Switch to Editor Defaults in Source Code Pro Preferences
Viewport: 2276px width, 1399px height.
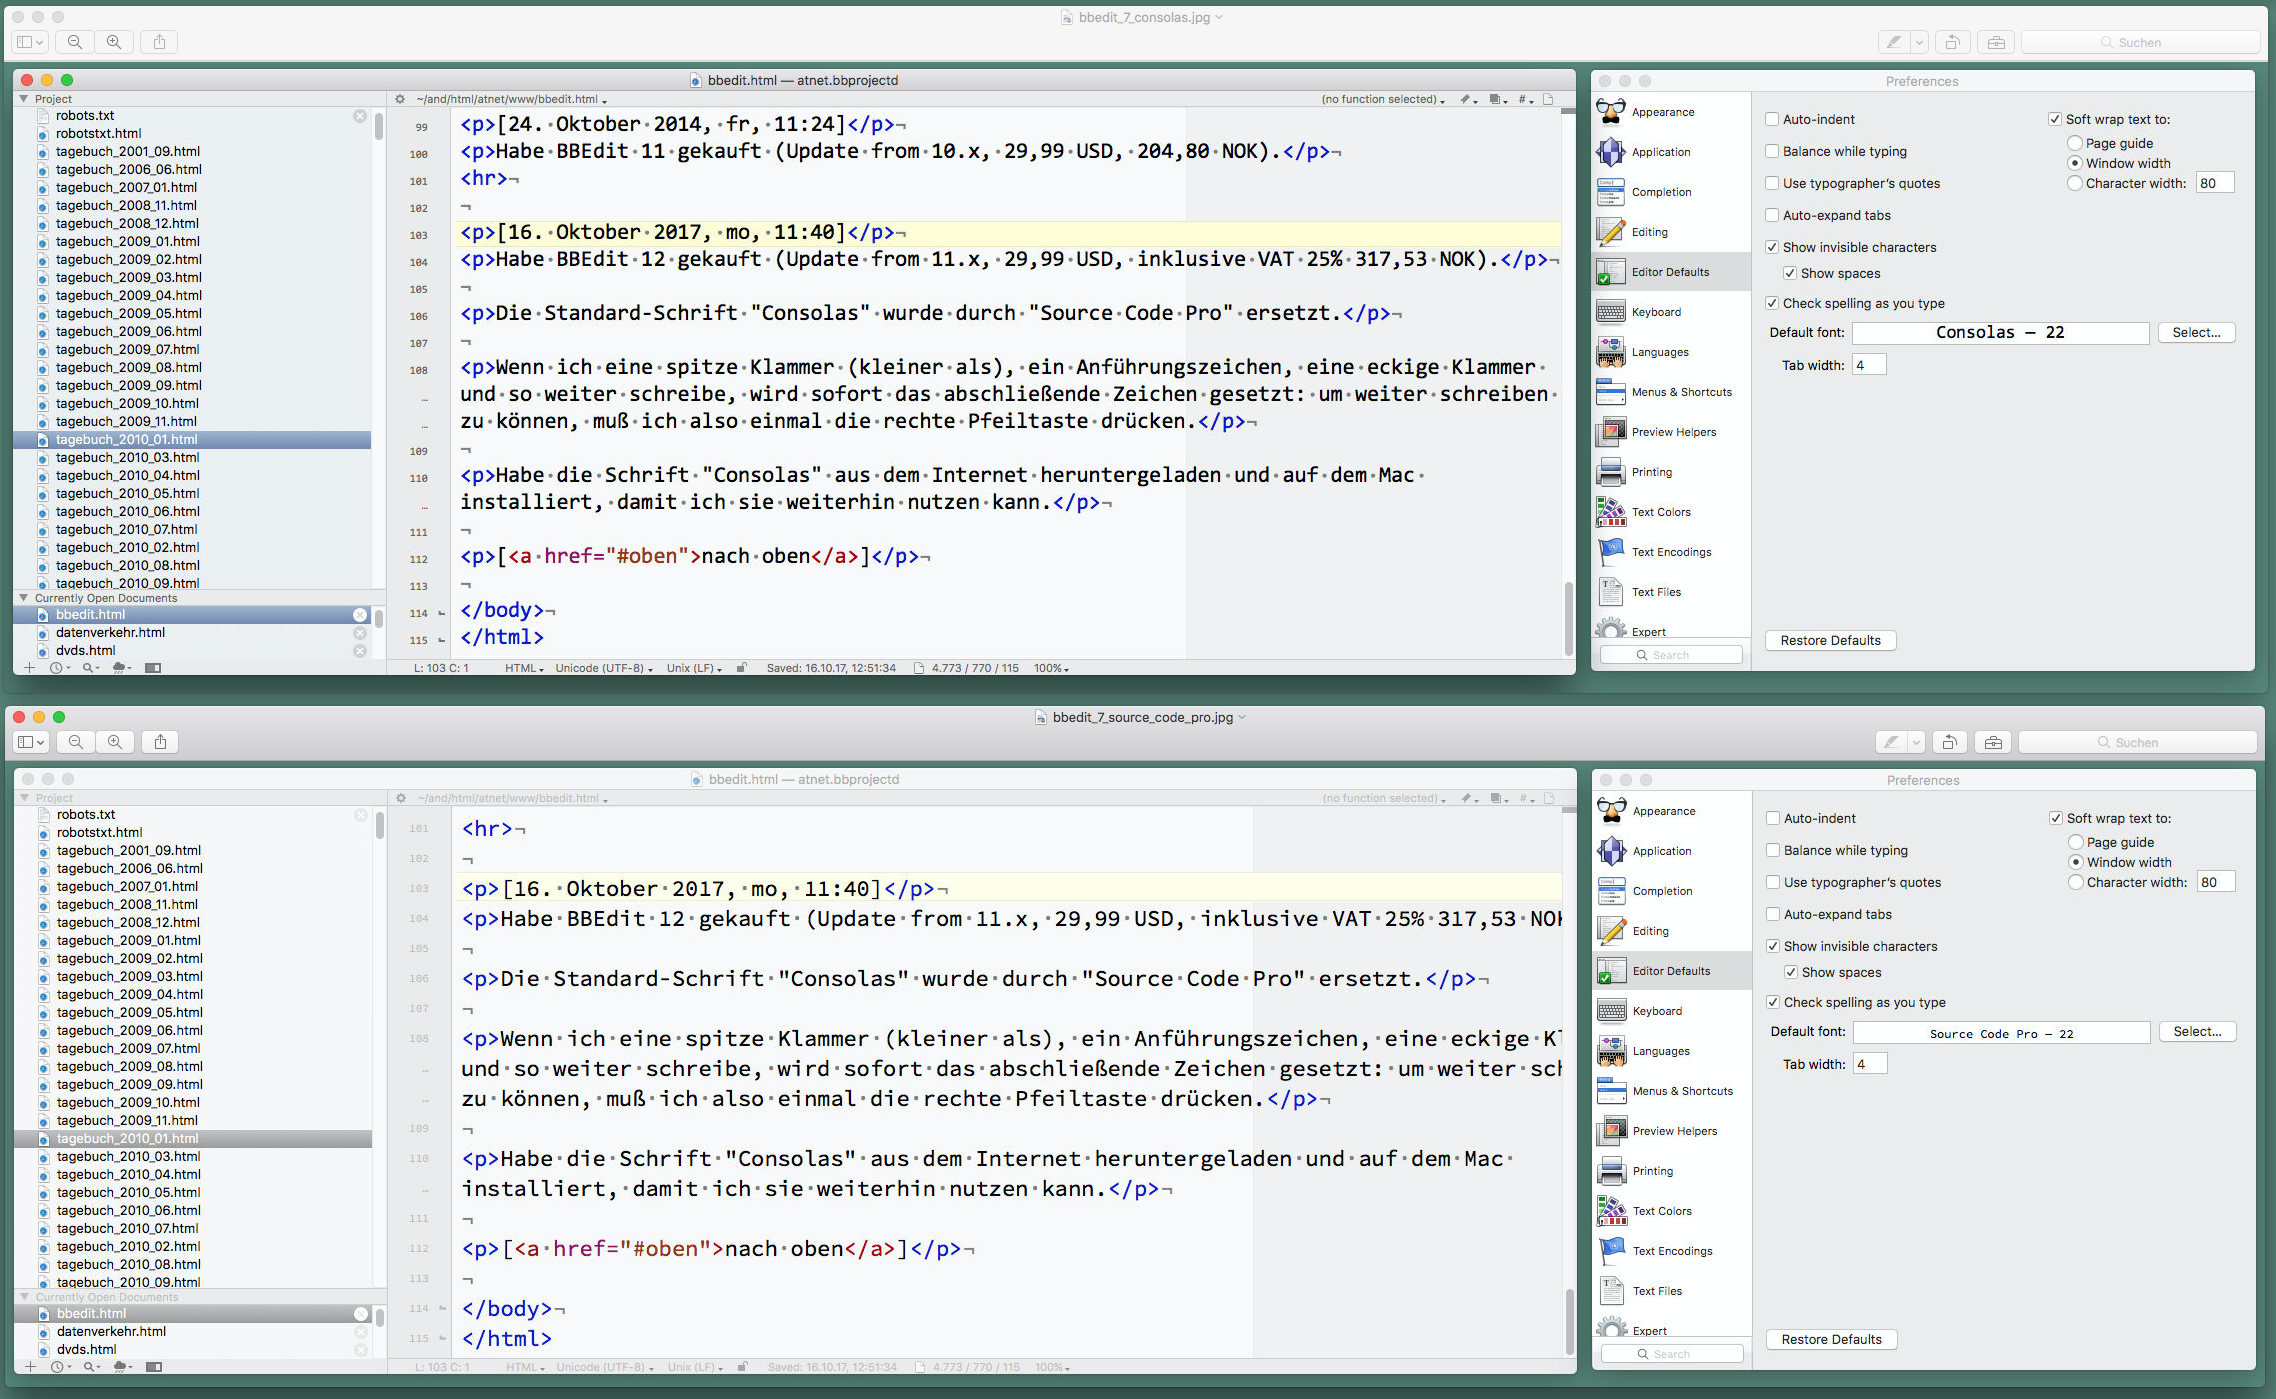click(x=1672, y=971)
